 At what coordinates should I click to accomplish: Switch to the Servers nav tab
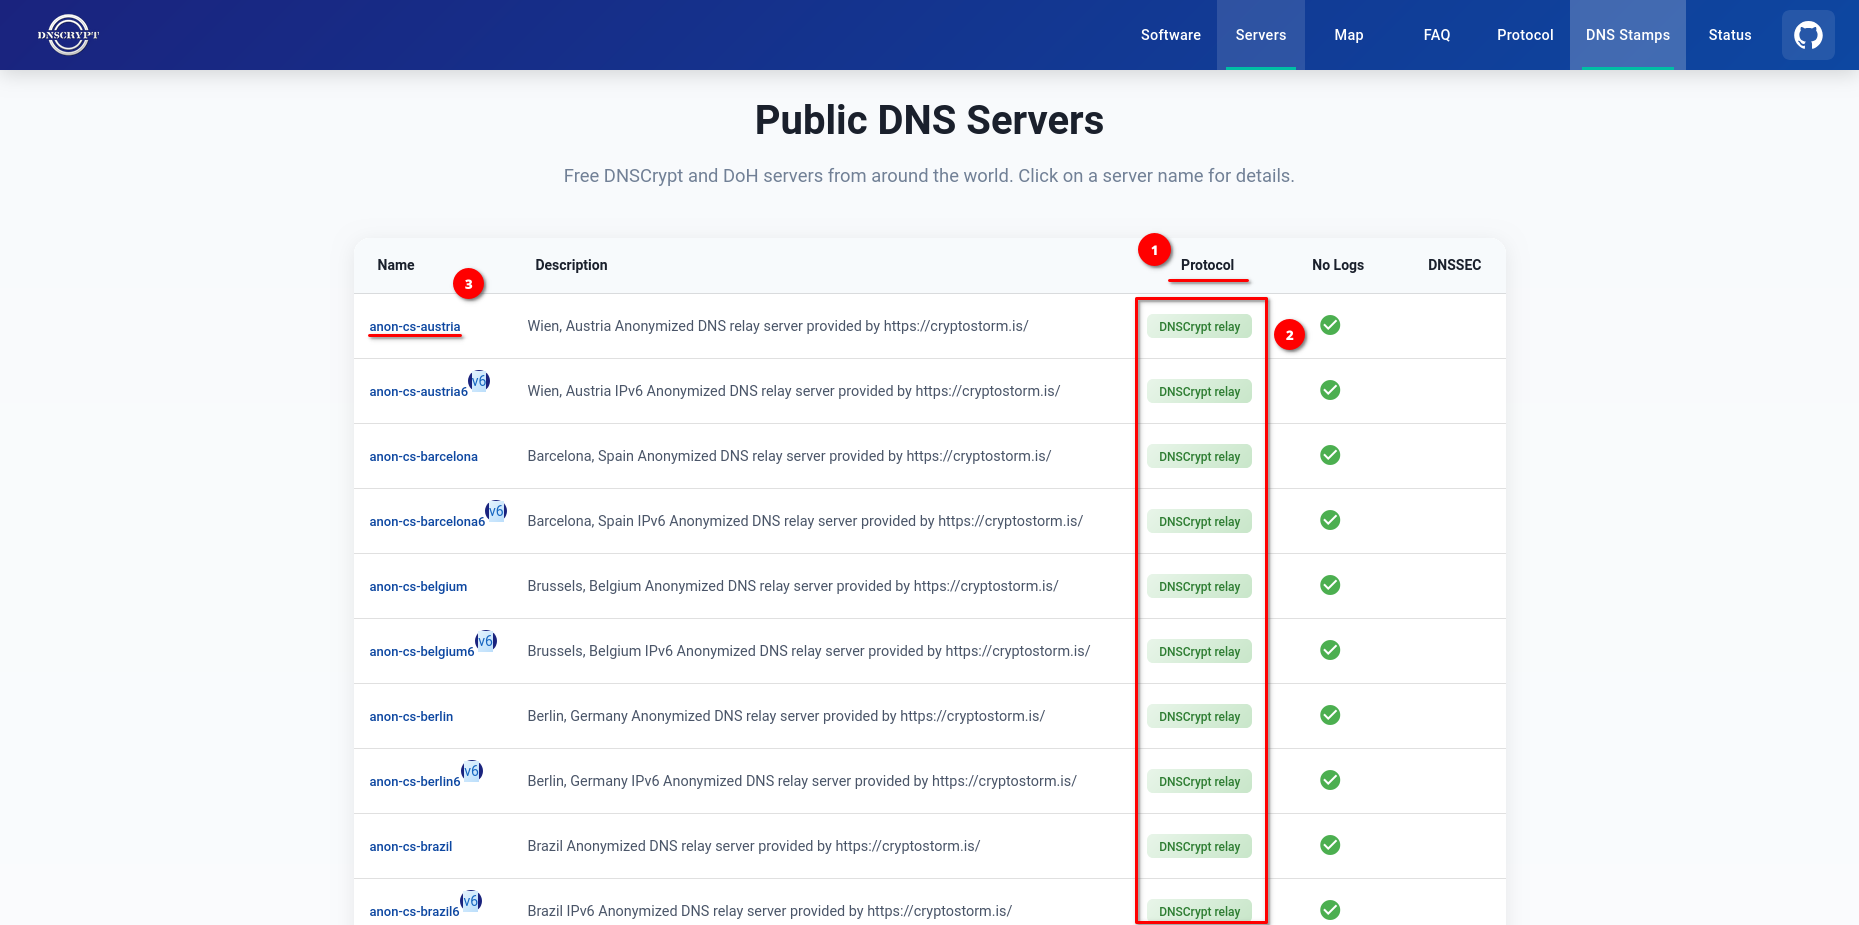click(1261, 35)
